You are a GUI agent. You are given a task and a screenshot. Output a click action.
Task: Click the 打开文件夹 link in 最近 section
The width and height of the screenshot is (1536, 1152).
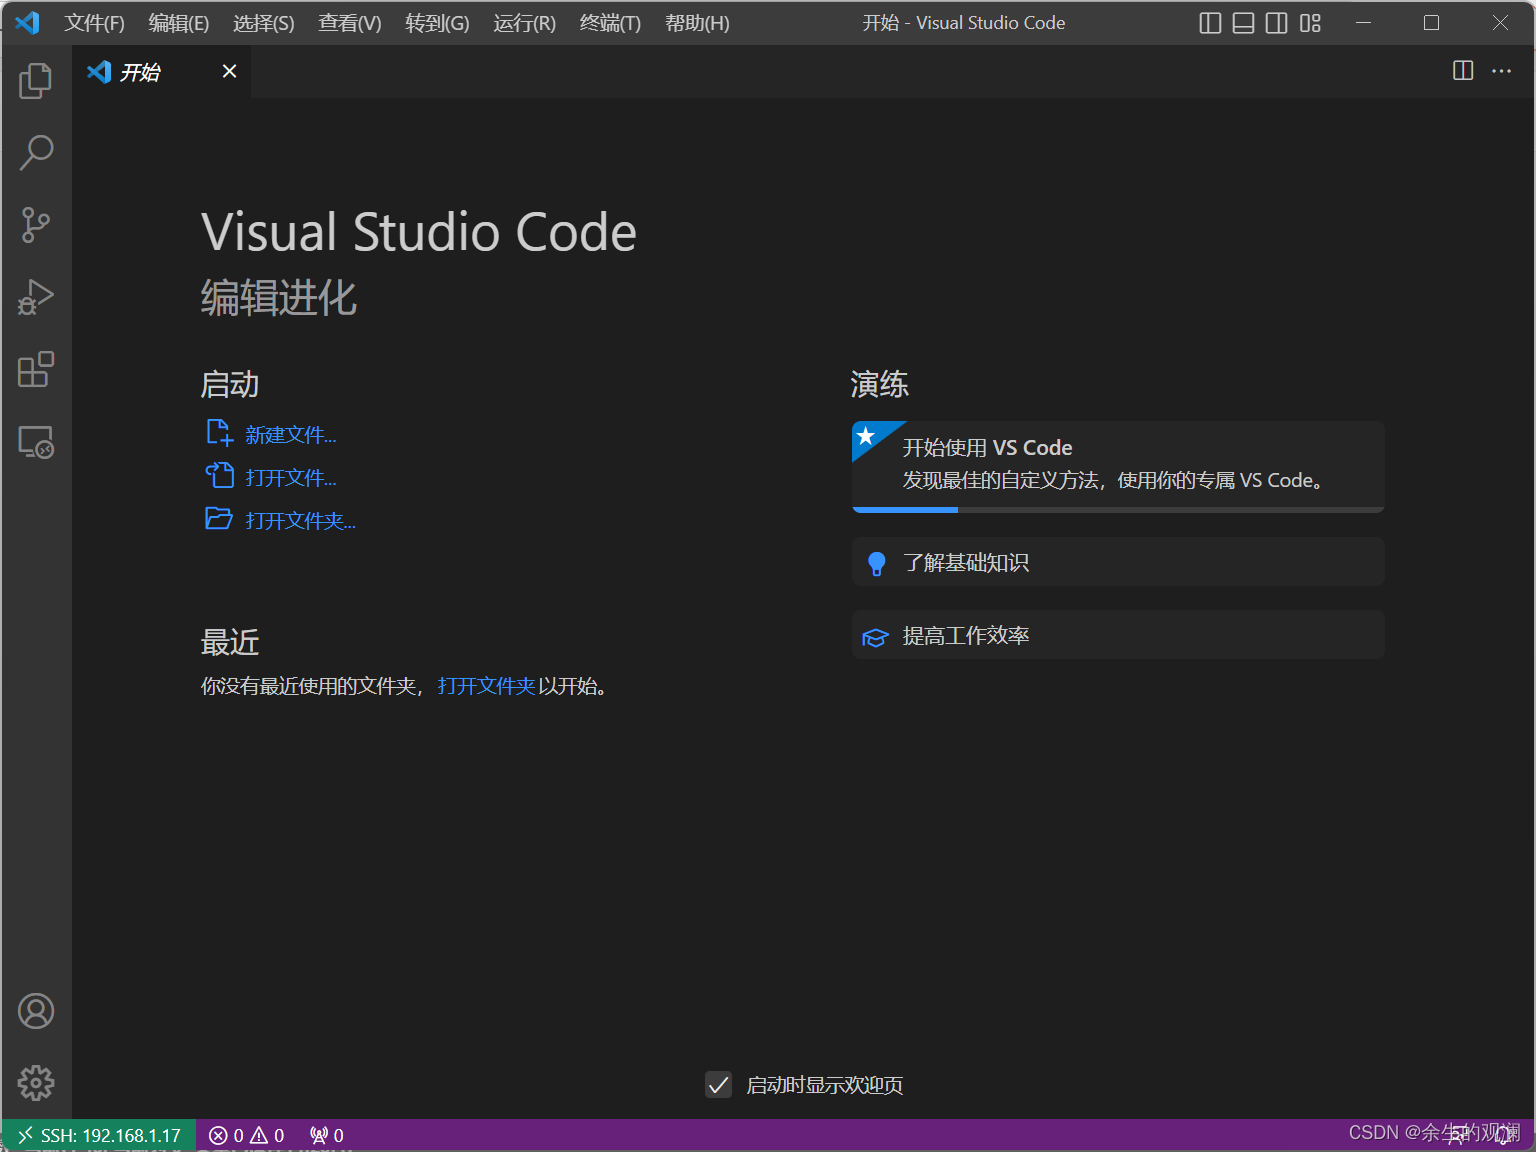click(486, 686)
